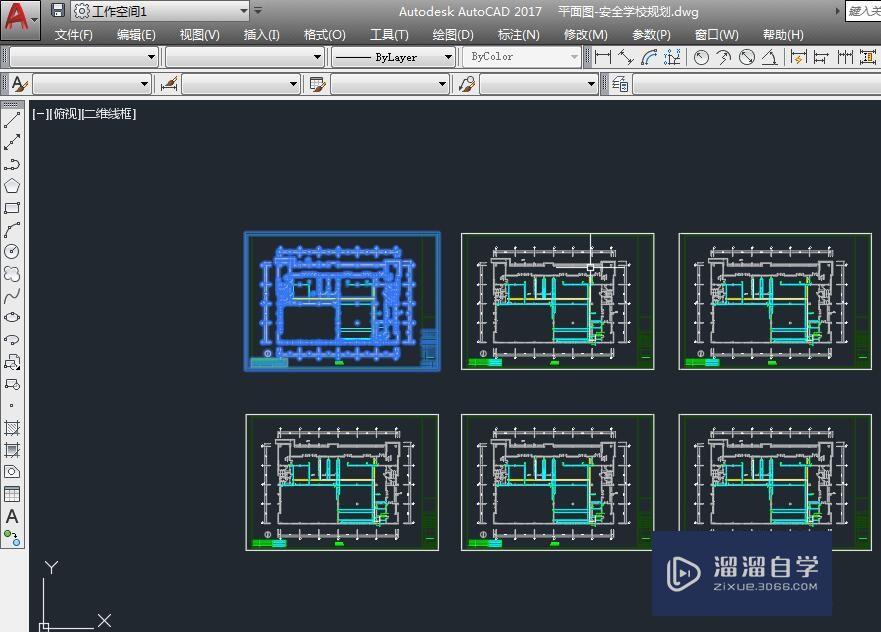Click the Make Block tool
Image resolution: width=881 pixels, height=632 pixels.
coord(12,384)
